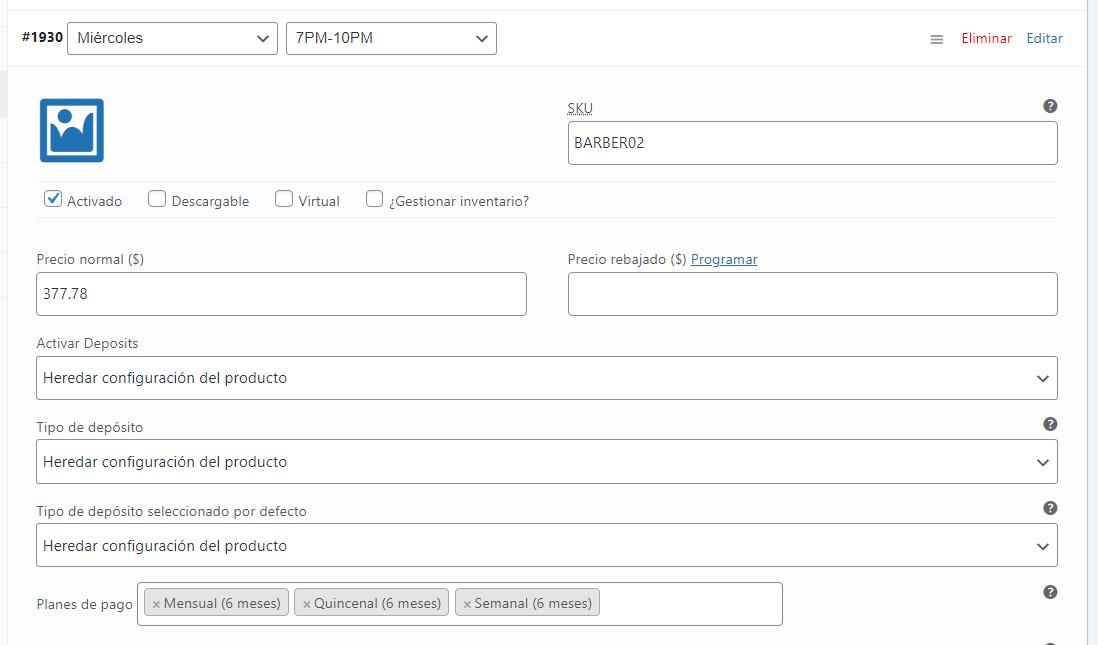
Task: Click the variation image placeholder icon
Action: 72,130
